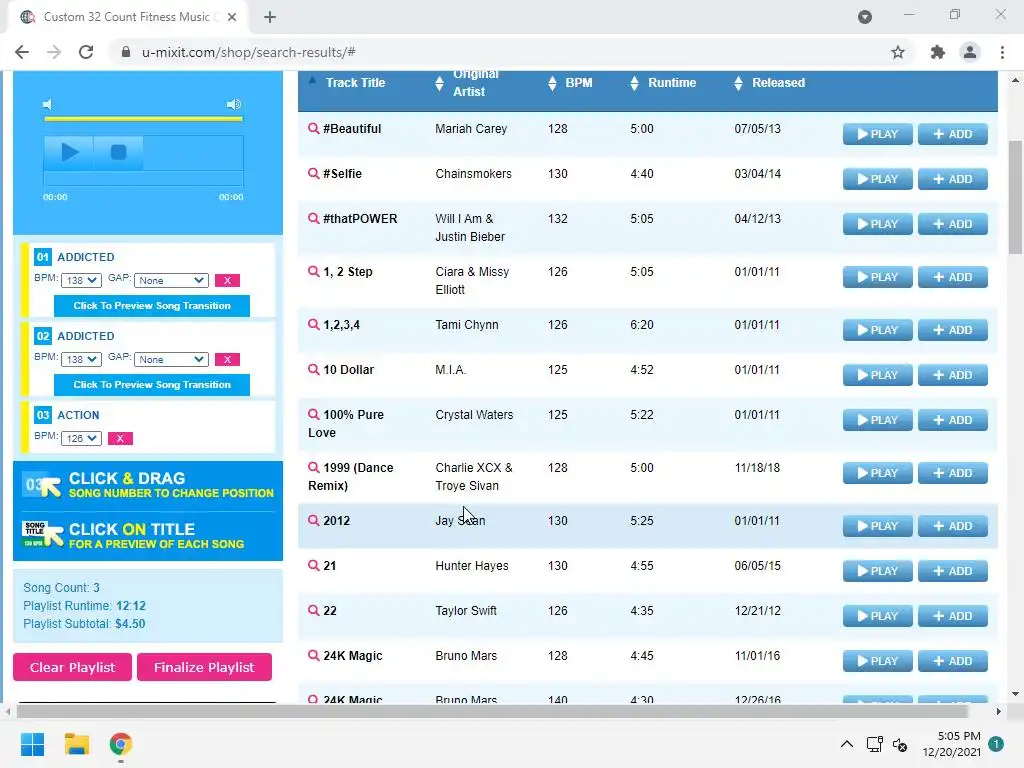Play the #thatPOWER track

[x=877, y=224]
